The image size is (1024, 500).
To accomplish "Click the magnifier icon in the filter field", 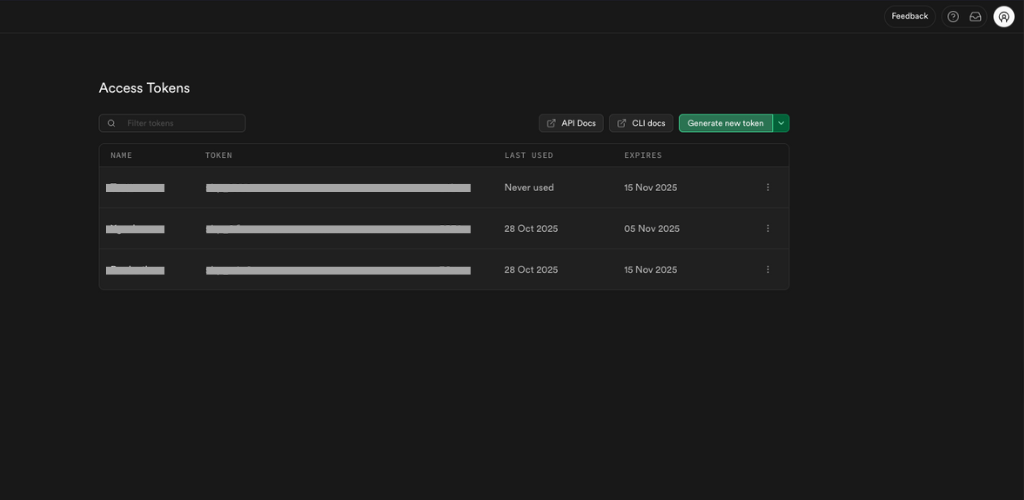I will tap(112, 123).
